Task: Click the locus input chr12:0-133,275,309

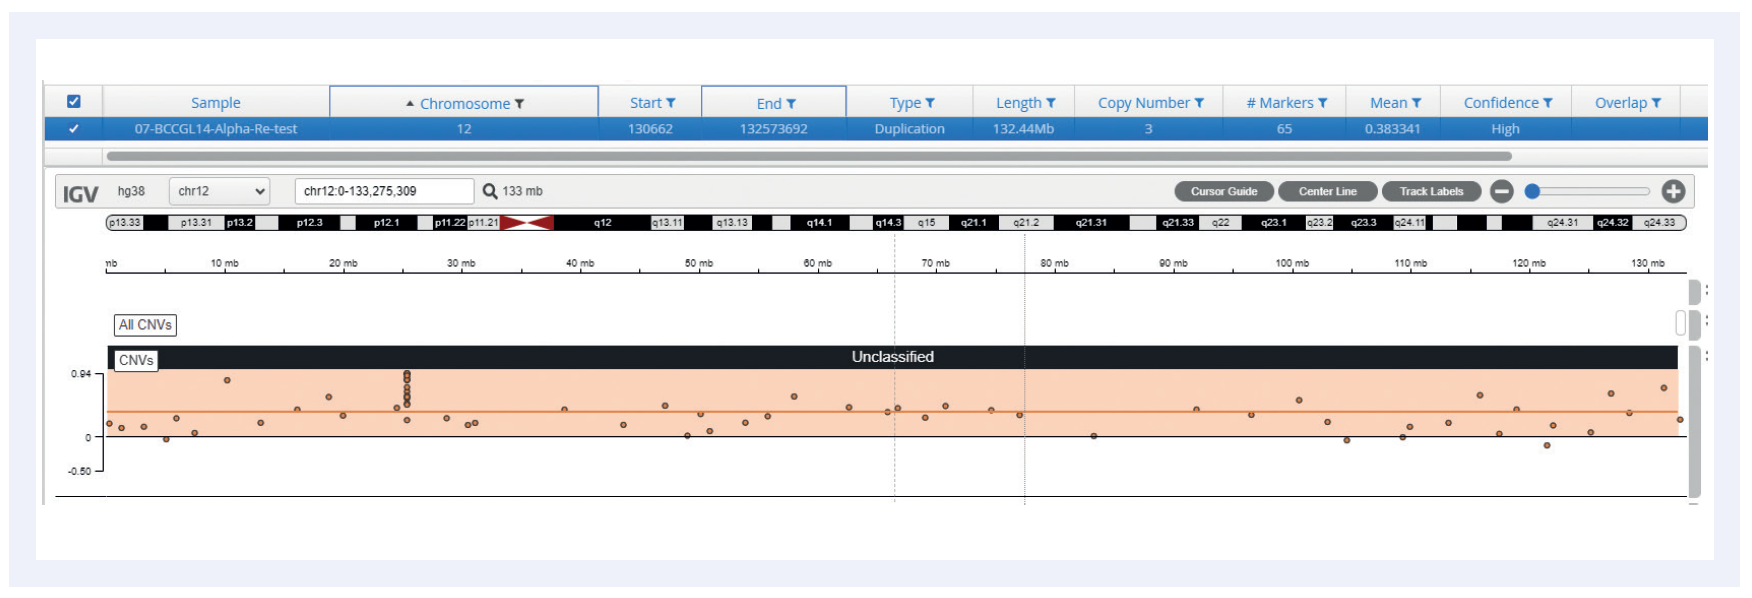Action: point(384,191)
